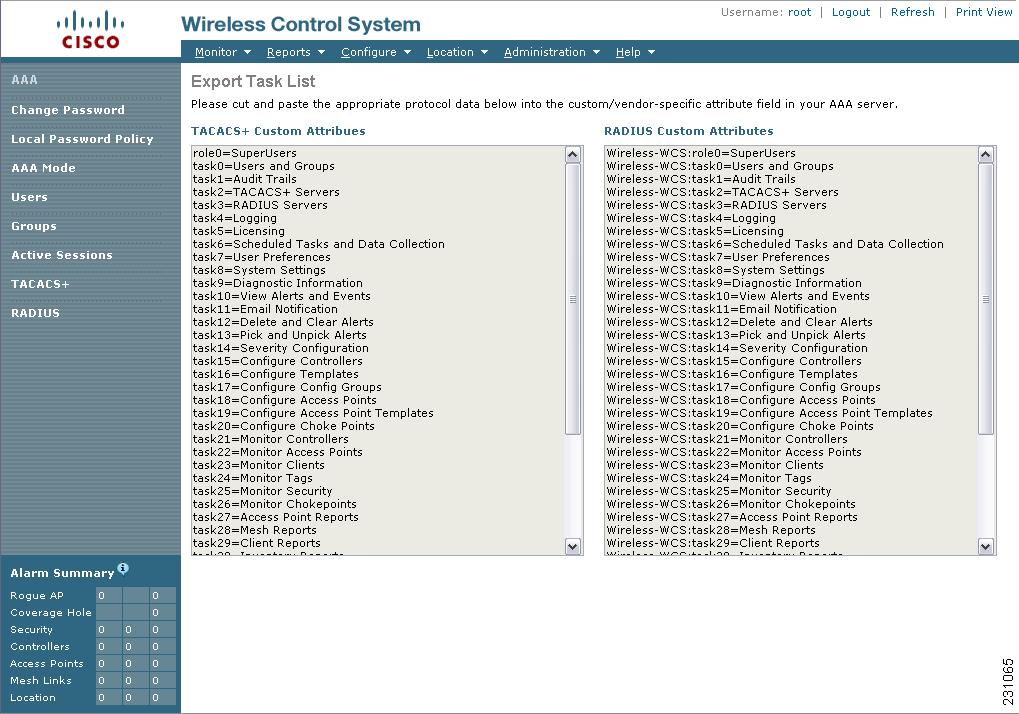Click the TACACS+ list scrollbar thumb
The width and height of the screenshot is (1019, 714).
click(573, 299)
